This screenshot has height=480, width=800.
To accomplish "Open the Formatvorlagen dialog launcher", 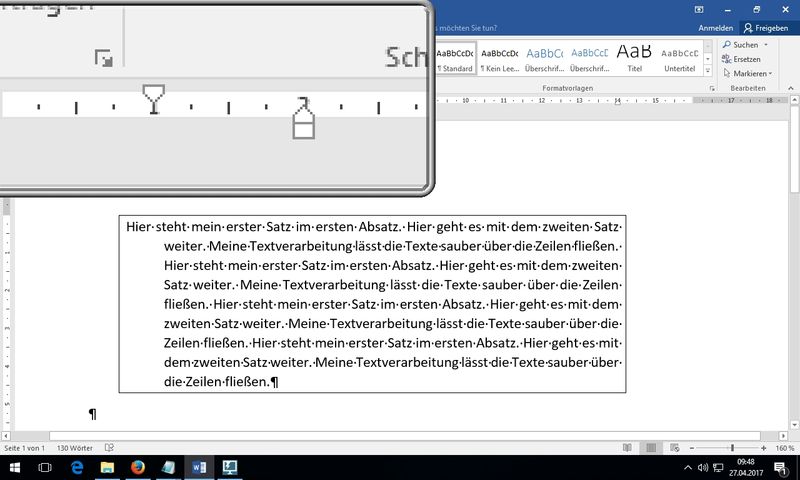I will (711, 88).
